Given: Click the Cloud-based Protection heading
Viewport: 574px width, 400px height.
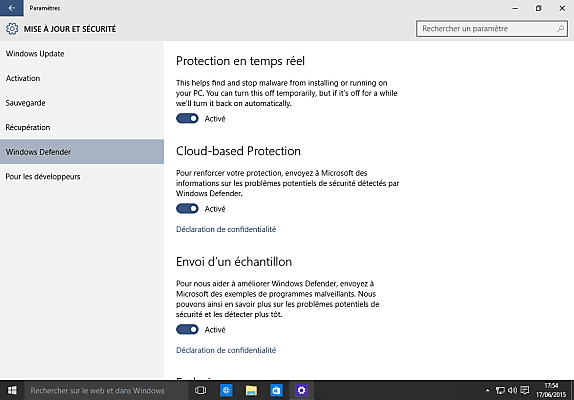Looking at the screenshot, I should pyautogui.click(x=238, y=151).
